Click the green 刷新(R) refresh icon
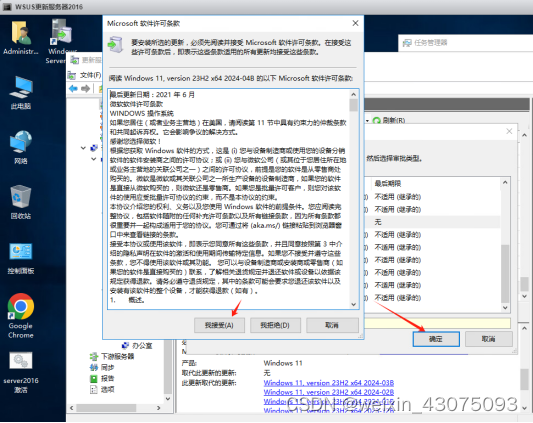This screenshot has width=533, height=423. pyautogui.click(x=377, y=120)
